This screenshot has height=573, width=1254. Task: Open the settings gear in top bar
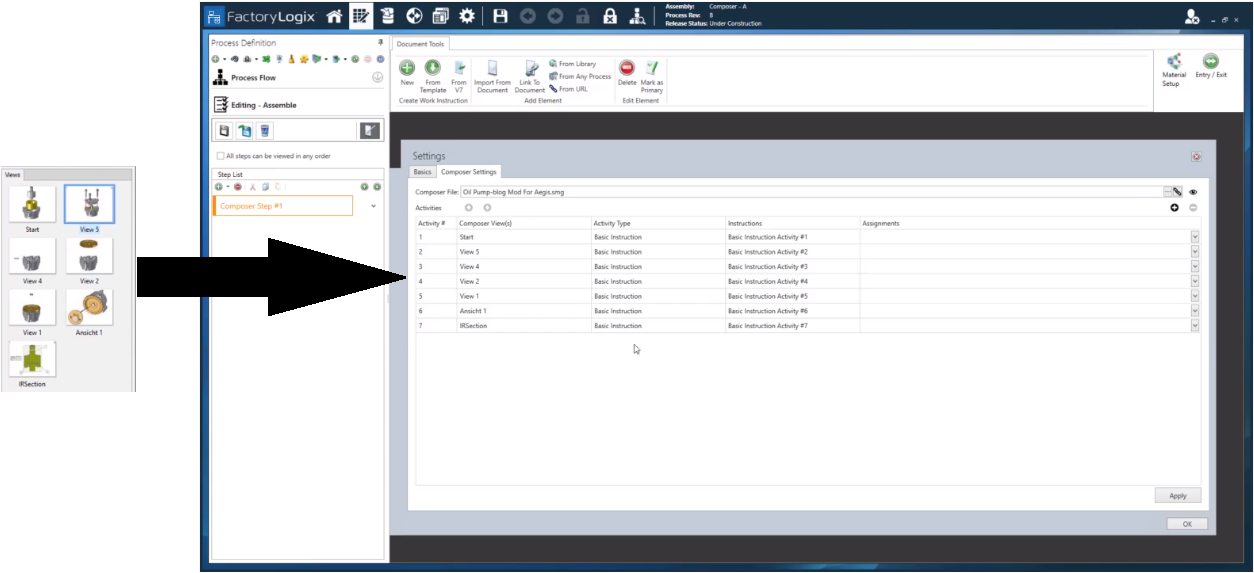[466, 16]
